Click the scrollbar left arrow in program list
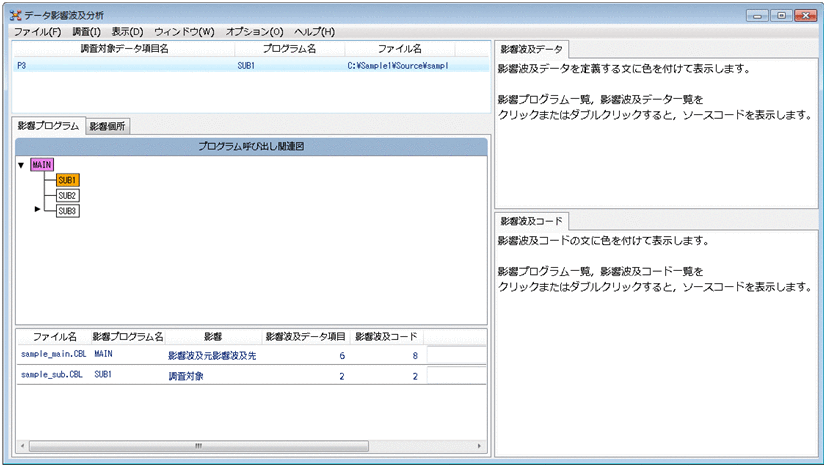827x468 pixels. point(23,446)
